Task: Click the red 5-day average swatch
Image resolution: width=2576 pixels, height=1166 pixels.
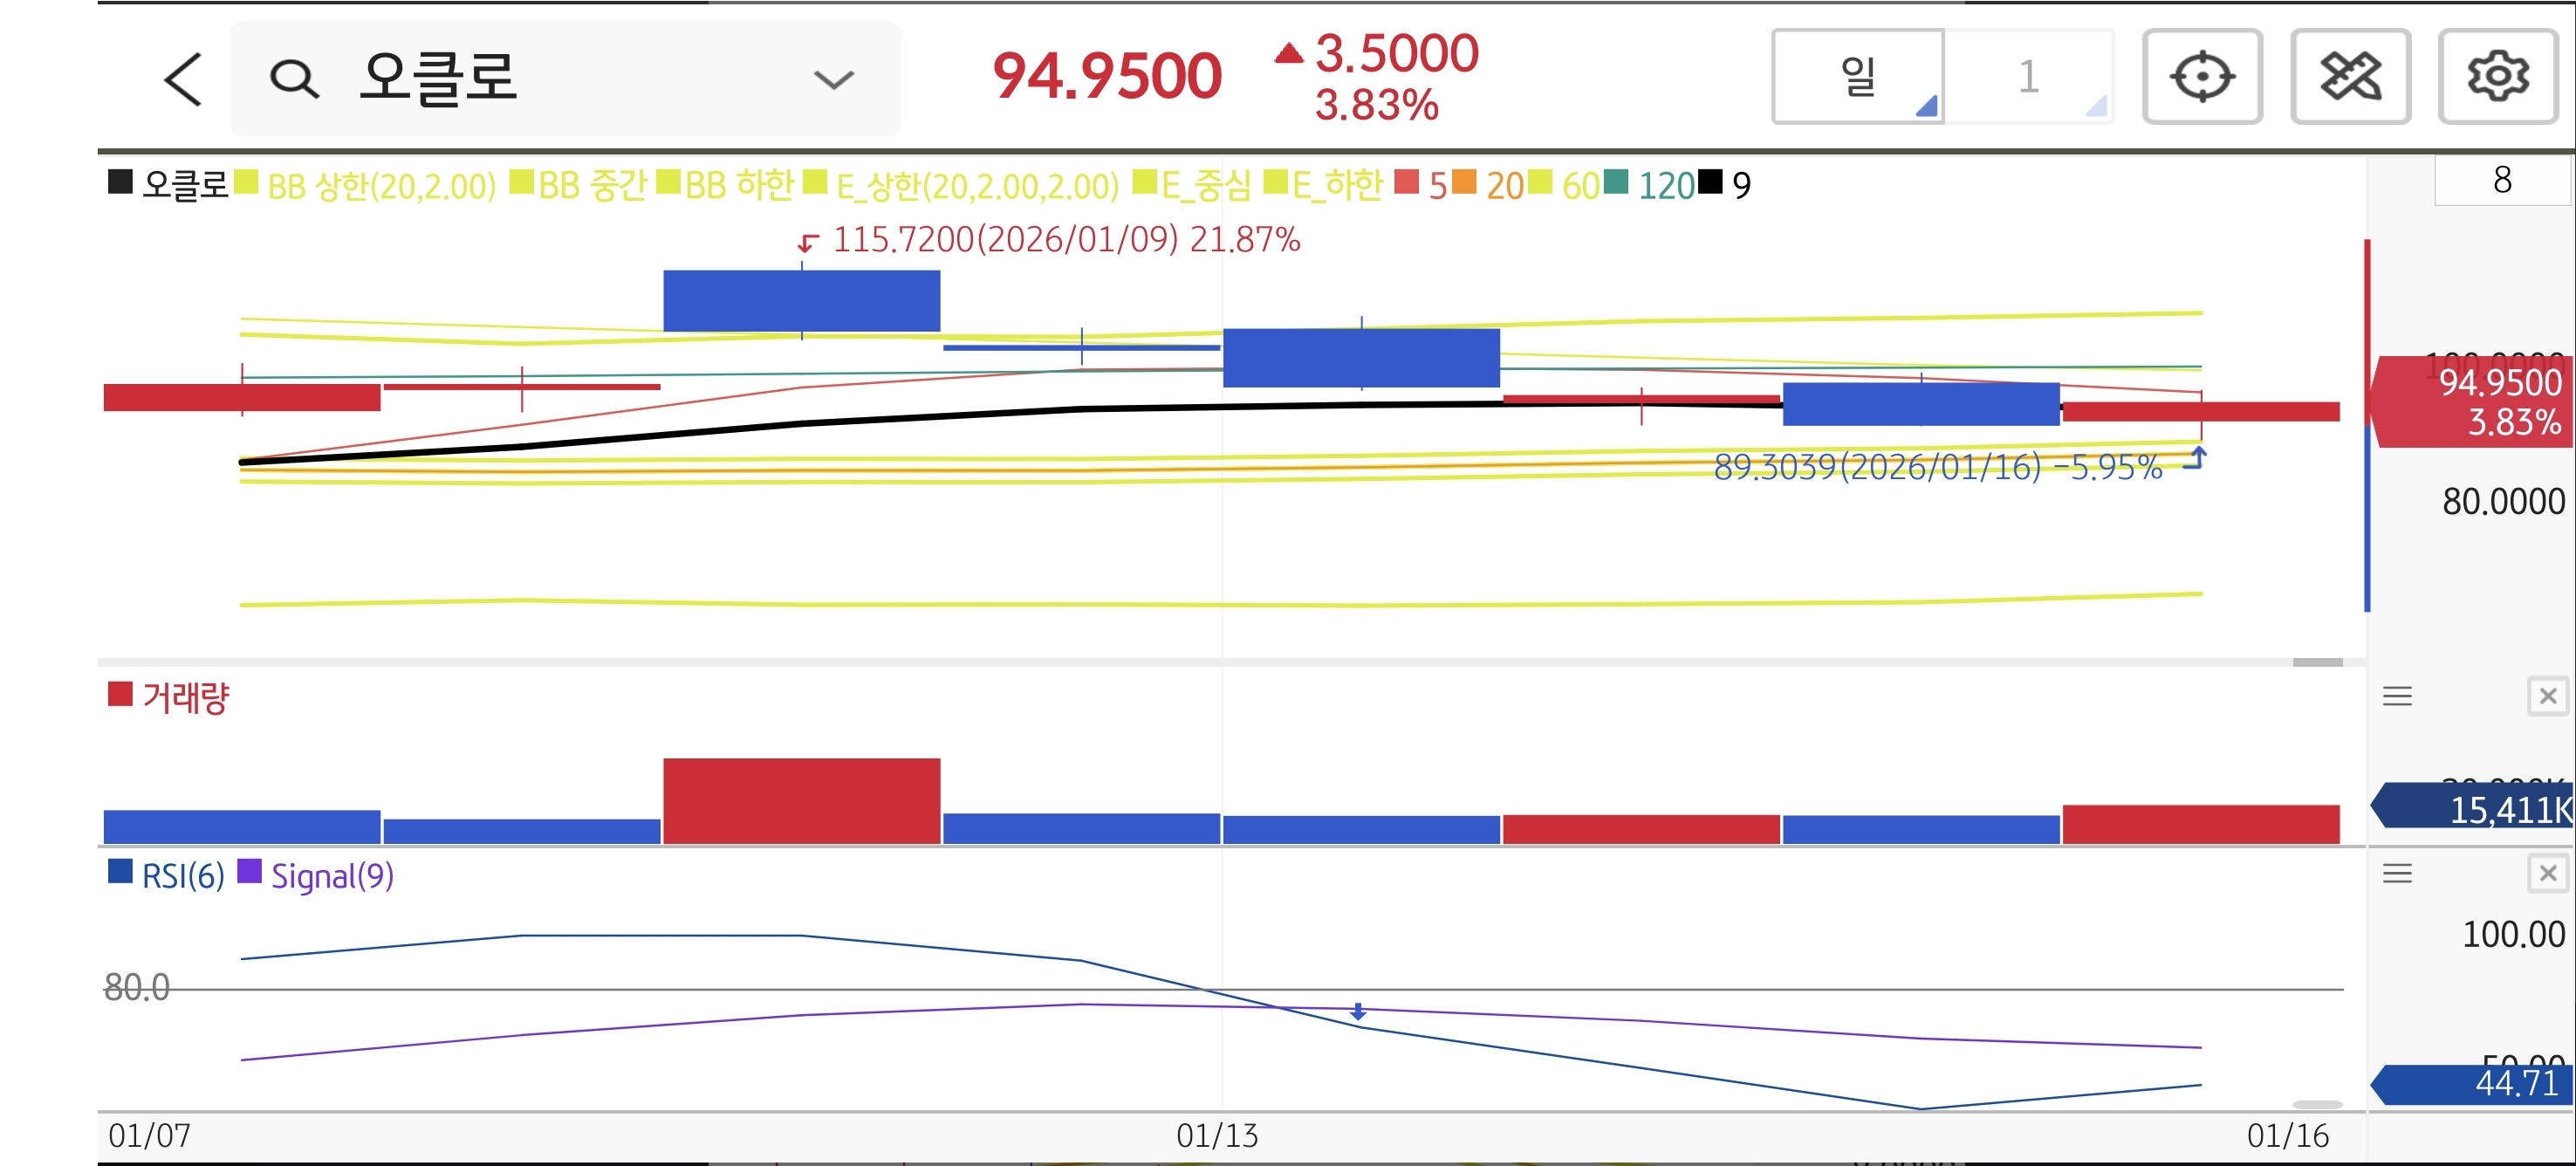Action: pyautogui.click(x=1406, y=183)
